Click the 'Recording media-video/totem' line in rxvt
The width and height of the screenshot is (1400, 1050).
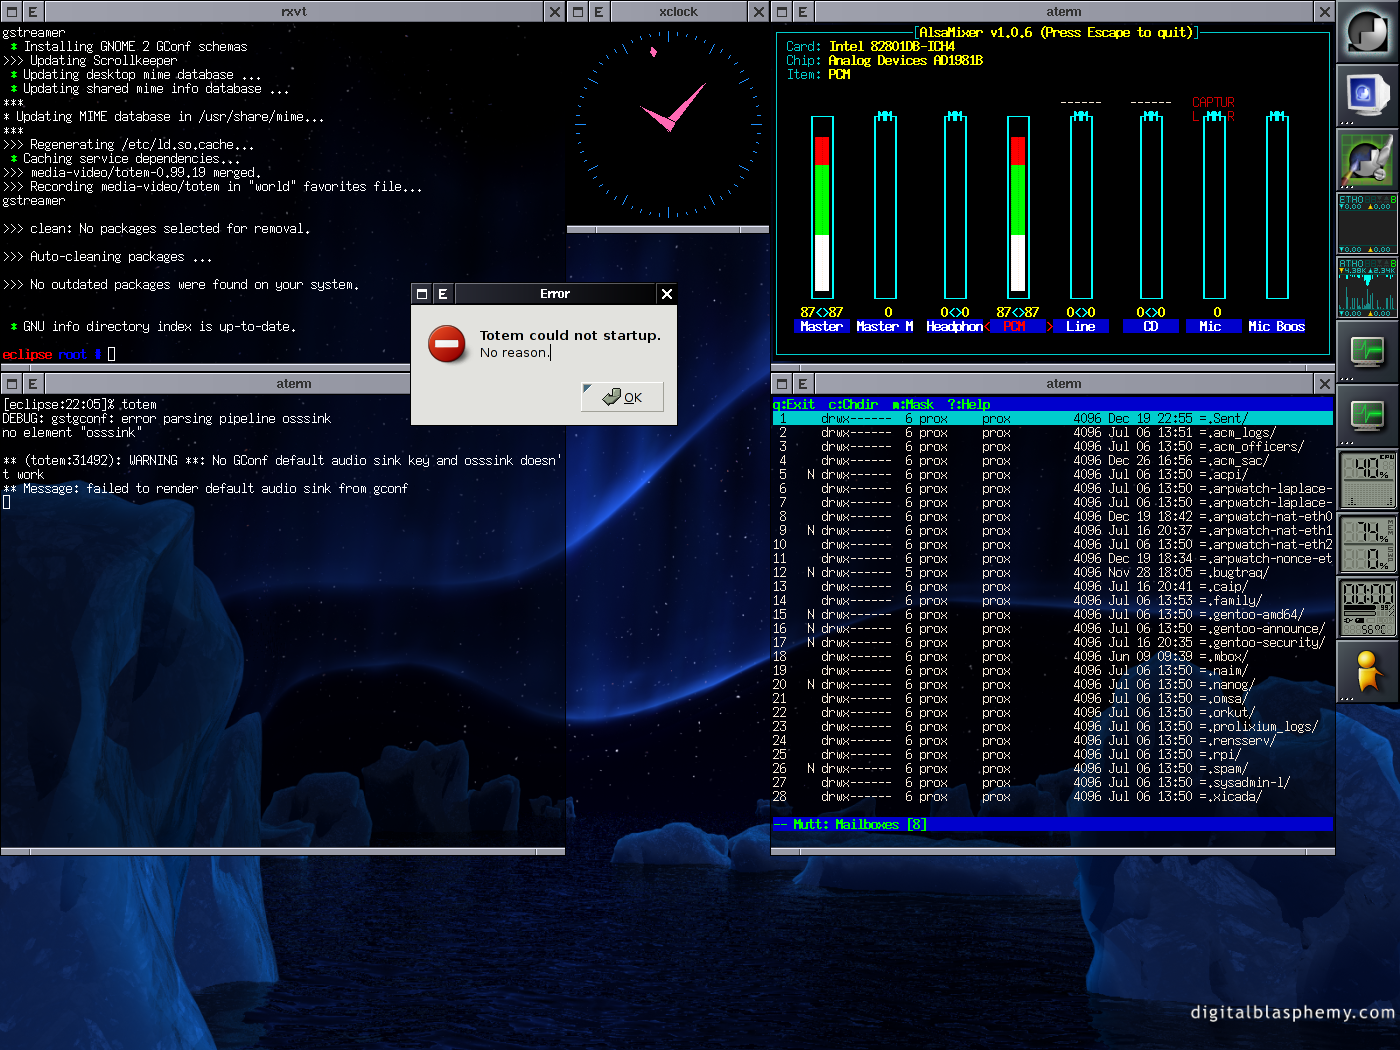212,187
